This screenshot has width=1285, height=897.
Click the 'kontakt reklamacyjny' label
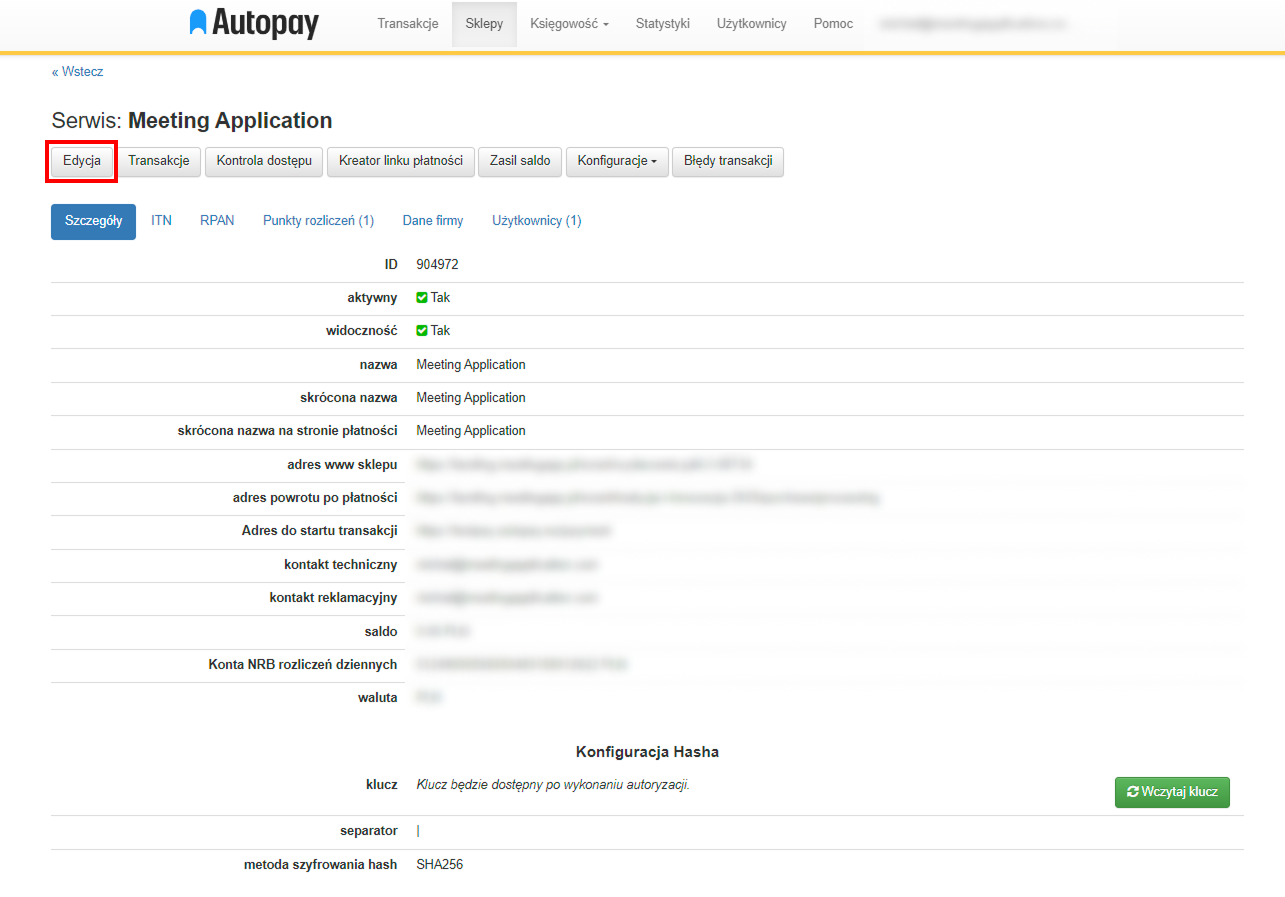pos(333,598)
